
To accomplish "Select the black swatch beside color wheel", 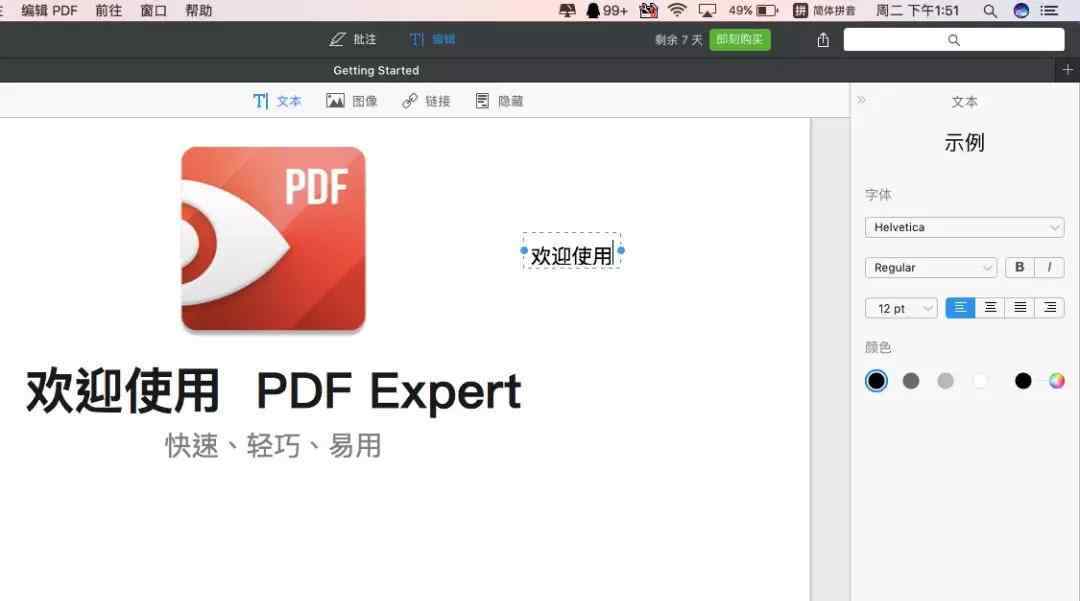I will click(x=1023, y=381).
